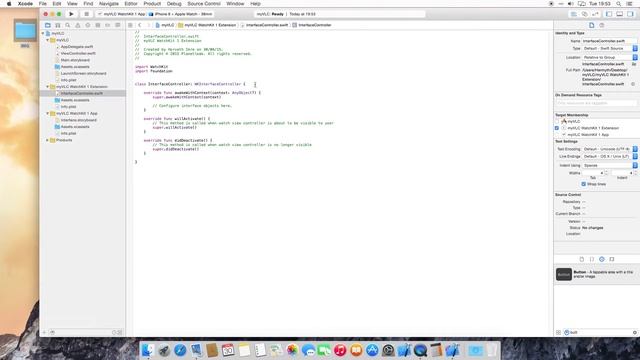Show the Project navigator folder icon
This screenshot has height=360, width=640.
pos(48,25)
